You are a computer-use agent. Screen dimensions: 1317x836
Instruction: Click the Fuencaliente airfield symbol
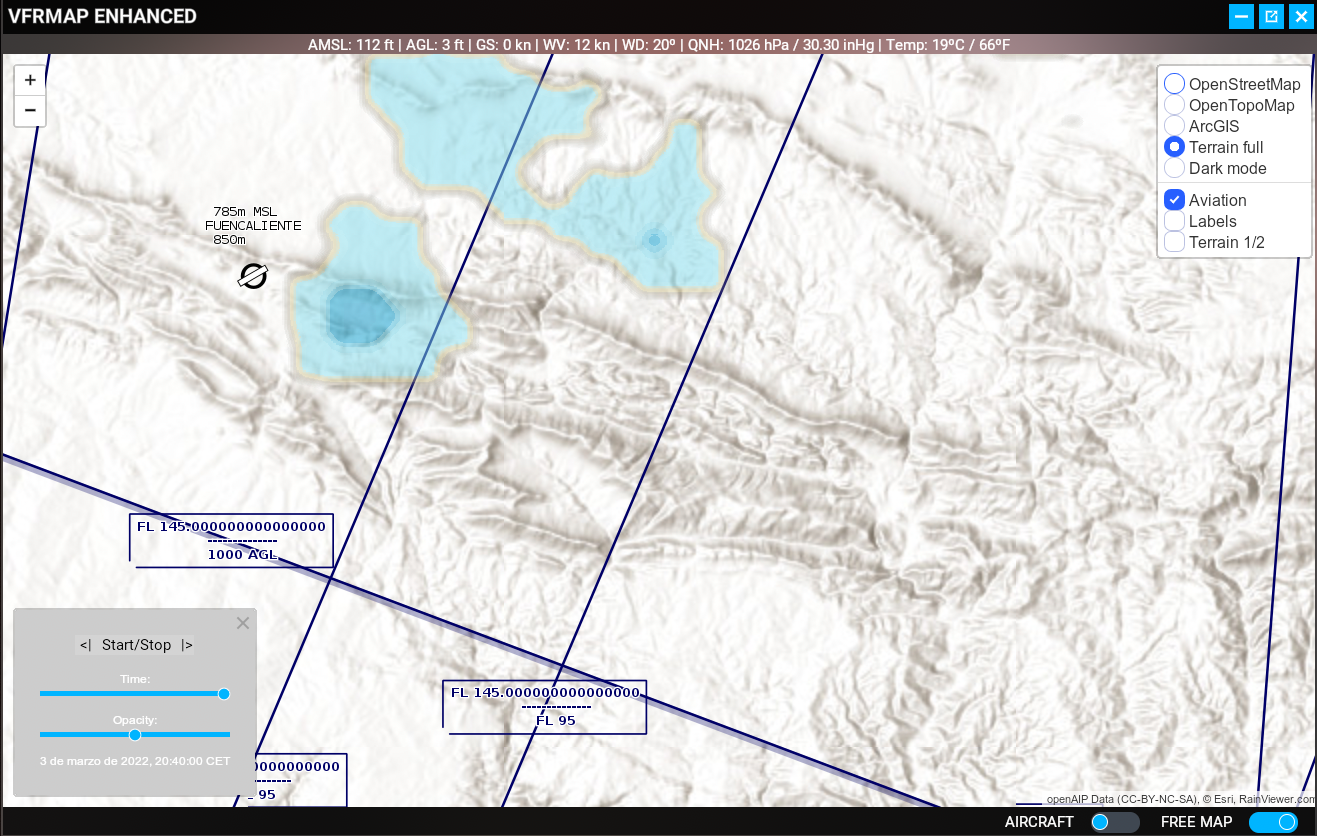[x=253, y=276]
